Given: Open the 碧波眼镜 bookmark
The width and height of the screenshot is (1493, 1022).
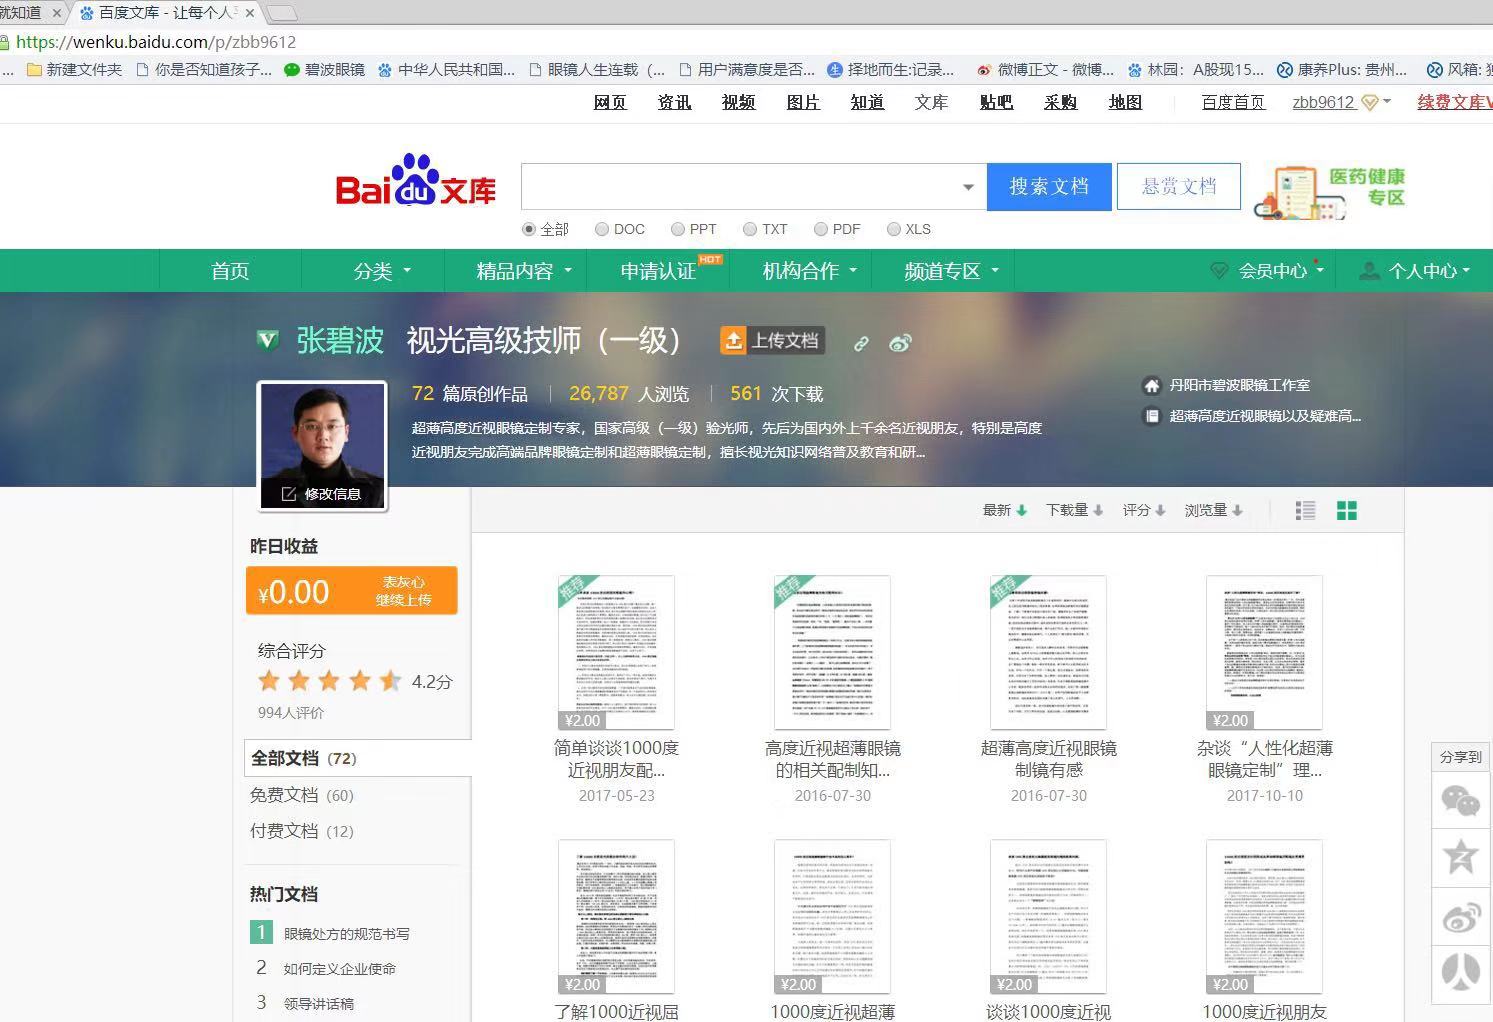Looking at the screenshot, I should click(x=324, y=70).
